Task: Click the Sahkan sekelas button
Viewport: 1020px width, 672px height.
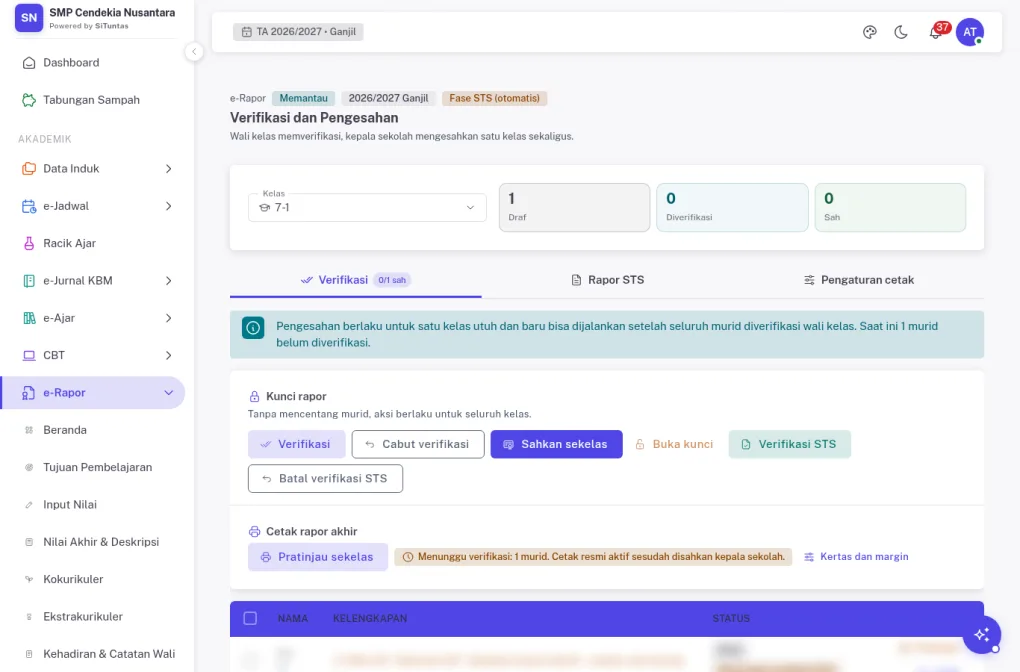Action: 556,444
